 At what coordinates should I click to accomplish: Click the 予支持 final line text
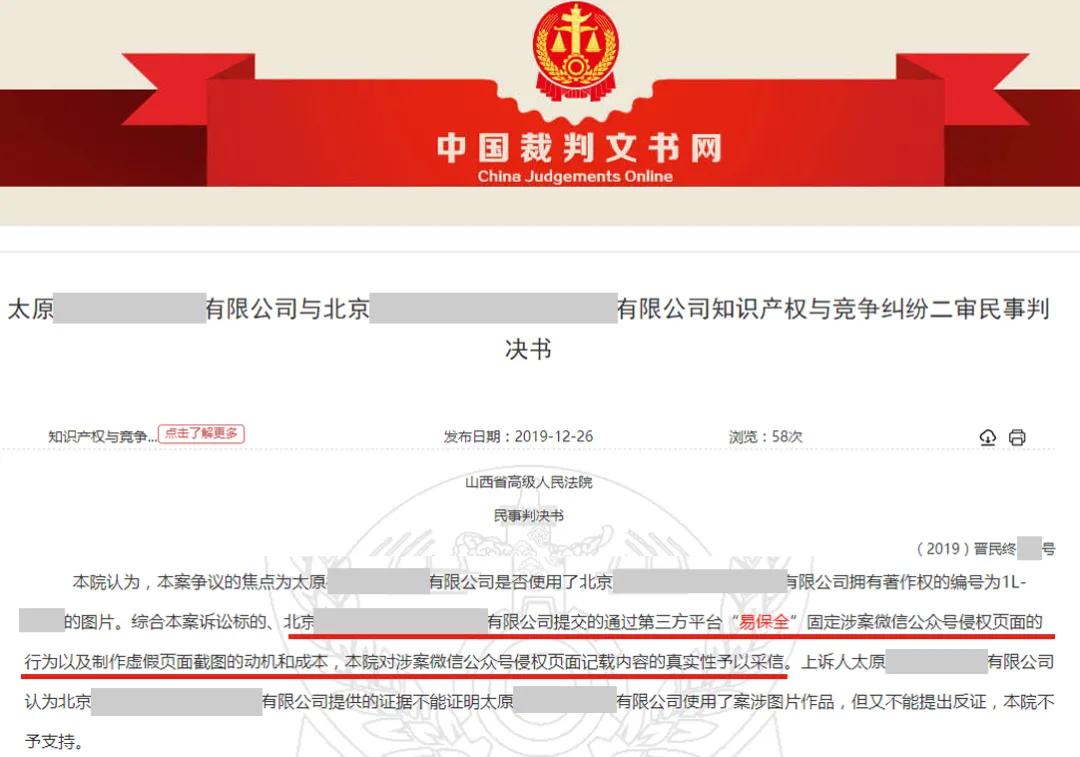[x=54, y=741]
